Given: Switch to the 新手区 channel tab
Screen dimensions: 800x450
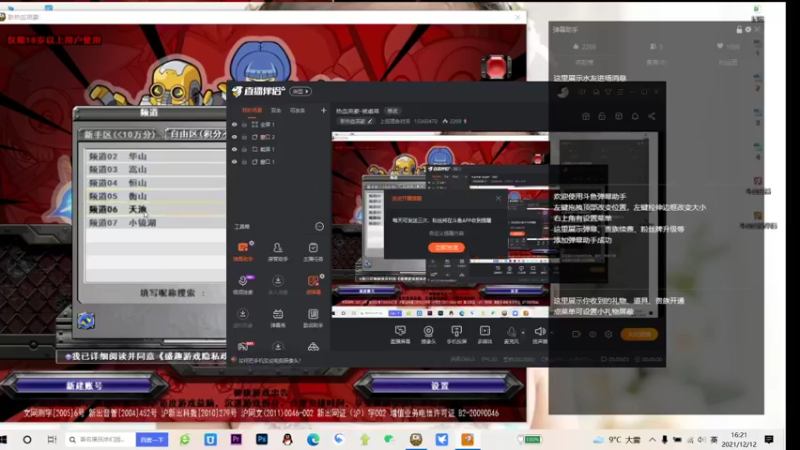Looking at the screenshot, I should coord(120,134).
